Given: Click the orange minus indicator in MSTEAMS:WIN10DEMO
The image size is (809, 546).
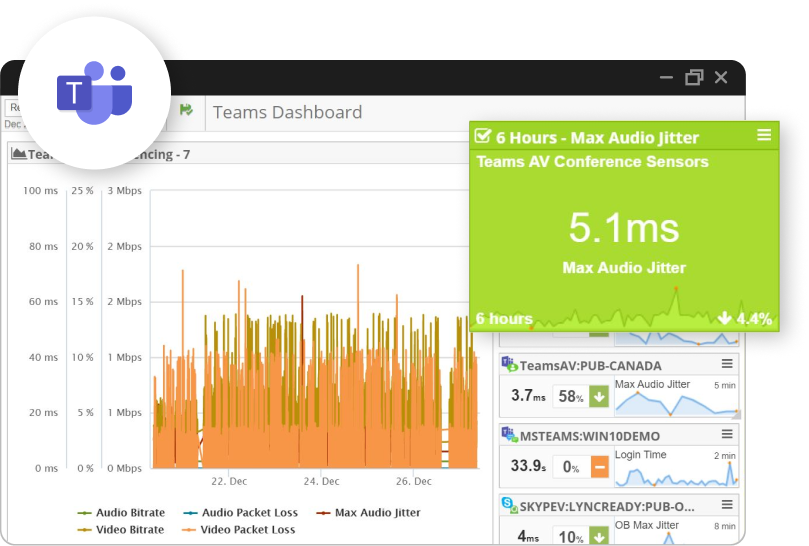Looking at the screenshot, I should coord(599,467).
